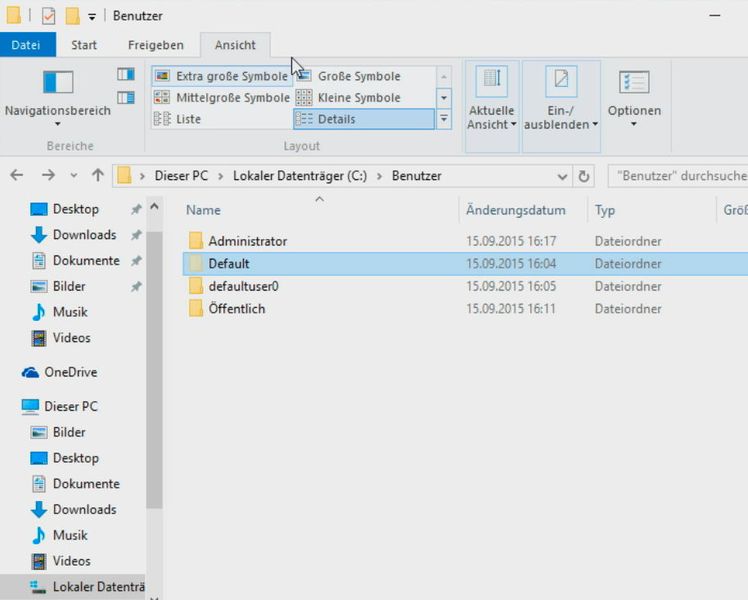Viewport: 748px width, 600px height.
Task: Select the Details layout option
Action: point(336,119)
